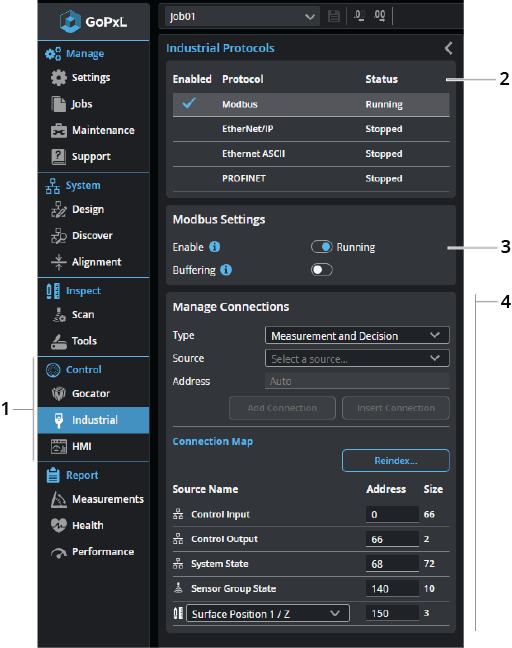512x648 pixels.
Task: Click the Sensor Group State source name
Action: [233, 588]
